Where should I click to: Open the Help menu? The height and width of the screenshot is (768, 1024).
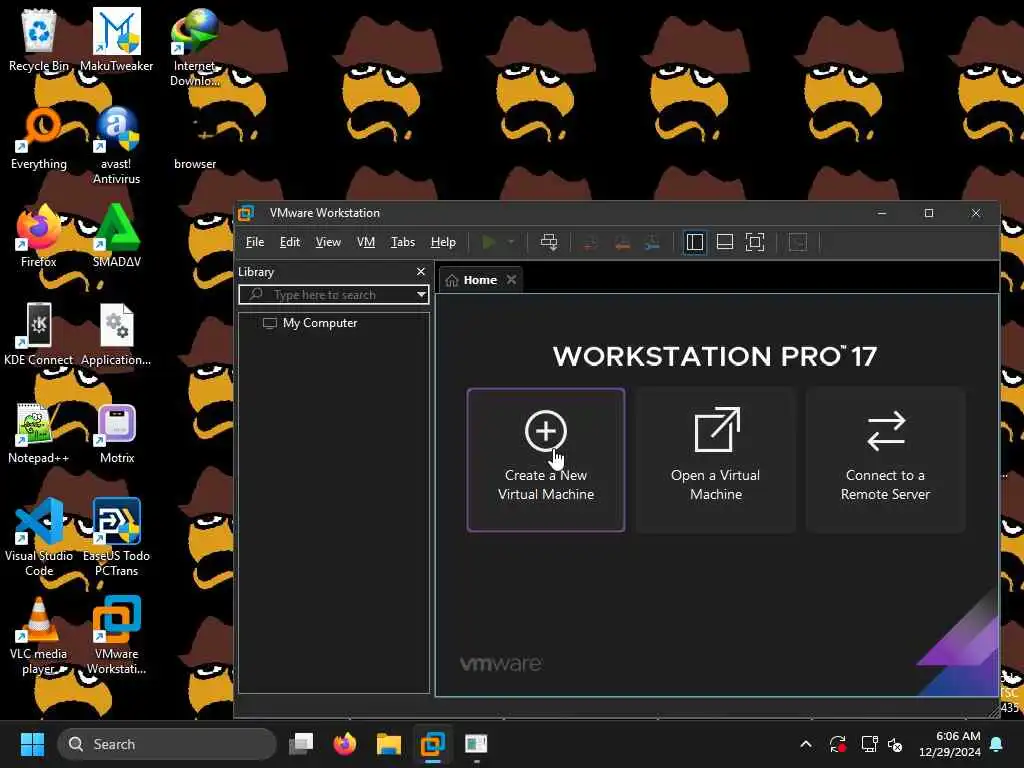pyautogui.click(x=443, y=242)
